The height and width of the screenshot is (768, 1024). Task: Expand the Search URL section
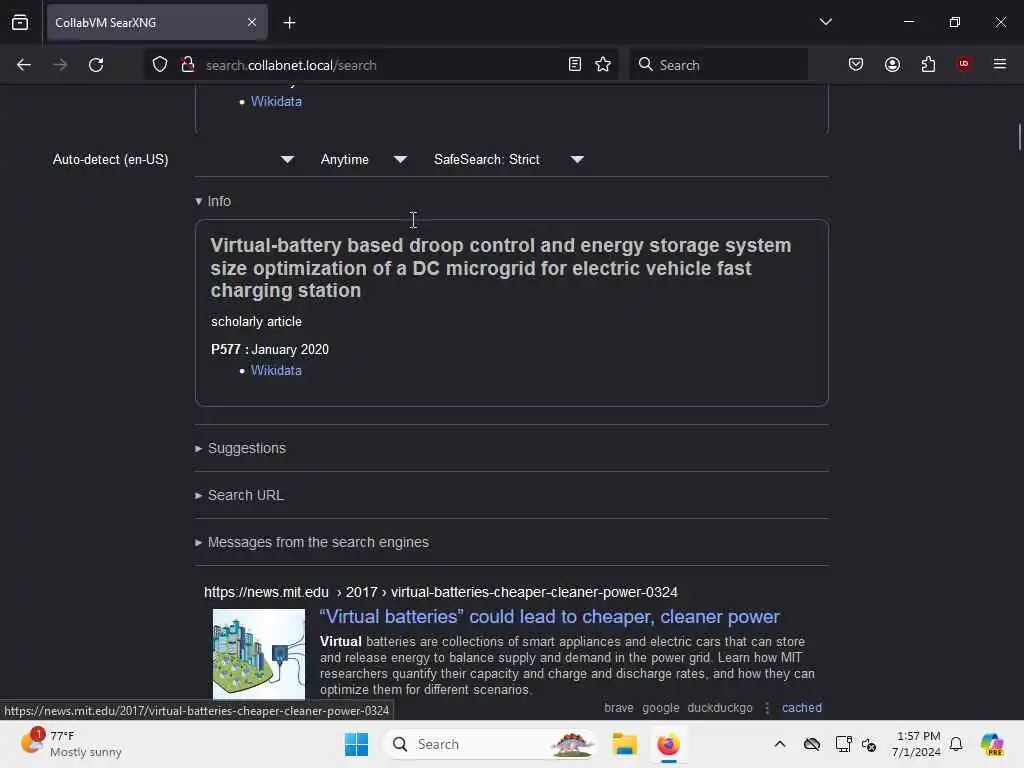[240, 495]
